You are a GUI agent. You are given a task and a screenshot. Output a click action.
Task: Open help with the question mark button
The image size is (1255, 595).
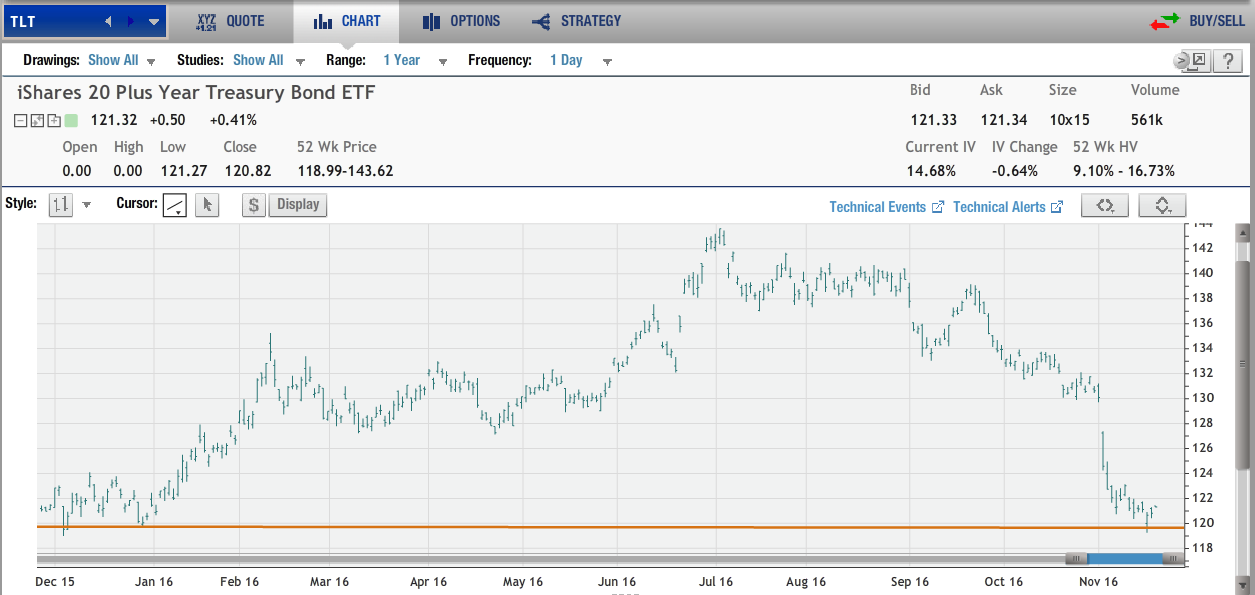tap(1227, 61)
